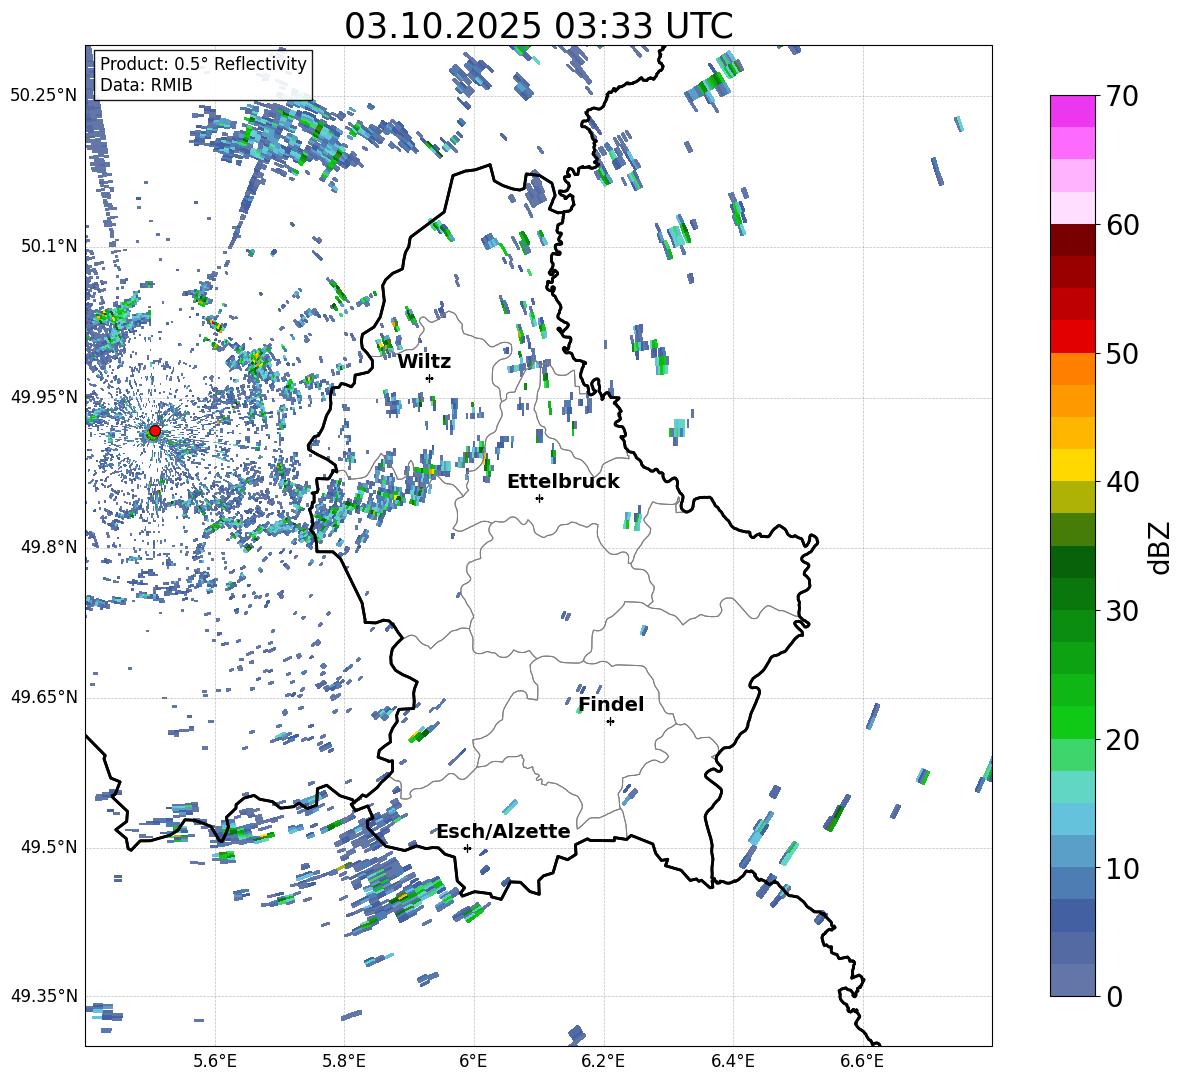Click the 49.35°N latitude tick label
This screenshot has height=1081, width=1184.
tap(44, 996)
